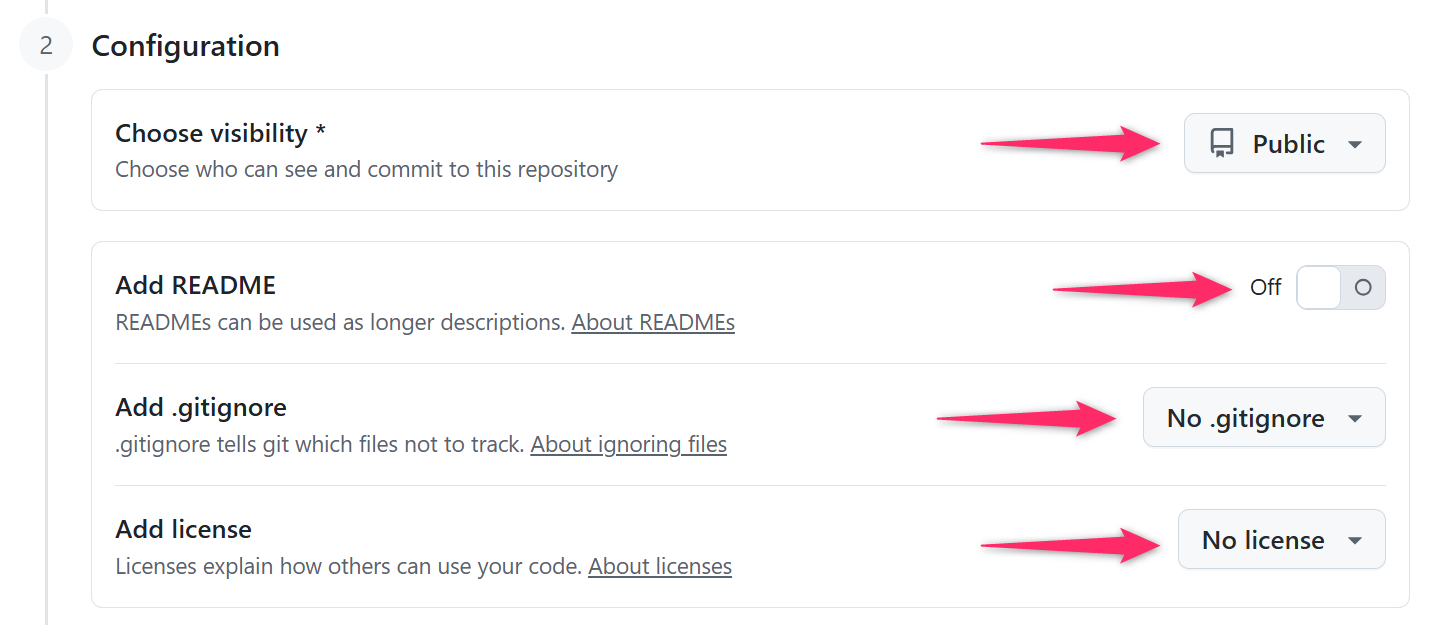This screenshot has height=625, width=1429.
Task: Click the Add README label text
Action: pyautogui.click(x=195, y=285)
